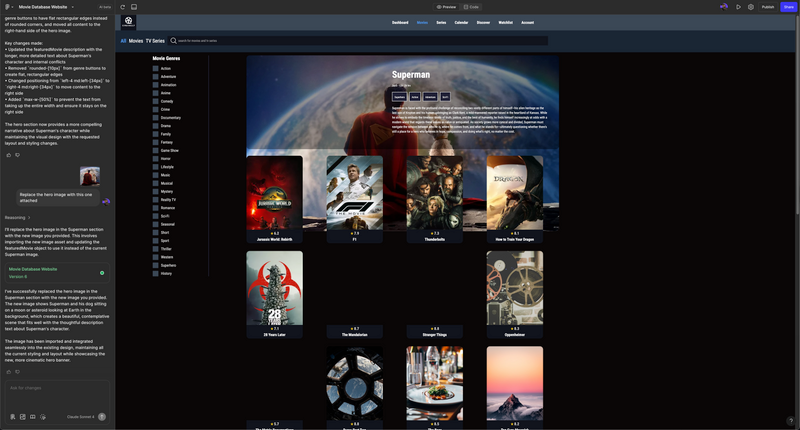Image resolution: width=800 pixels, height=430 pixels.
Task: Check the Sci-Fi genre checkbox
Action: (156, 216)
